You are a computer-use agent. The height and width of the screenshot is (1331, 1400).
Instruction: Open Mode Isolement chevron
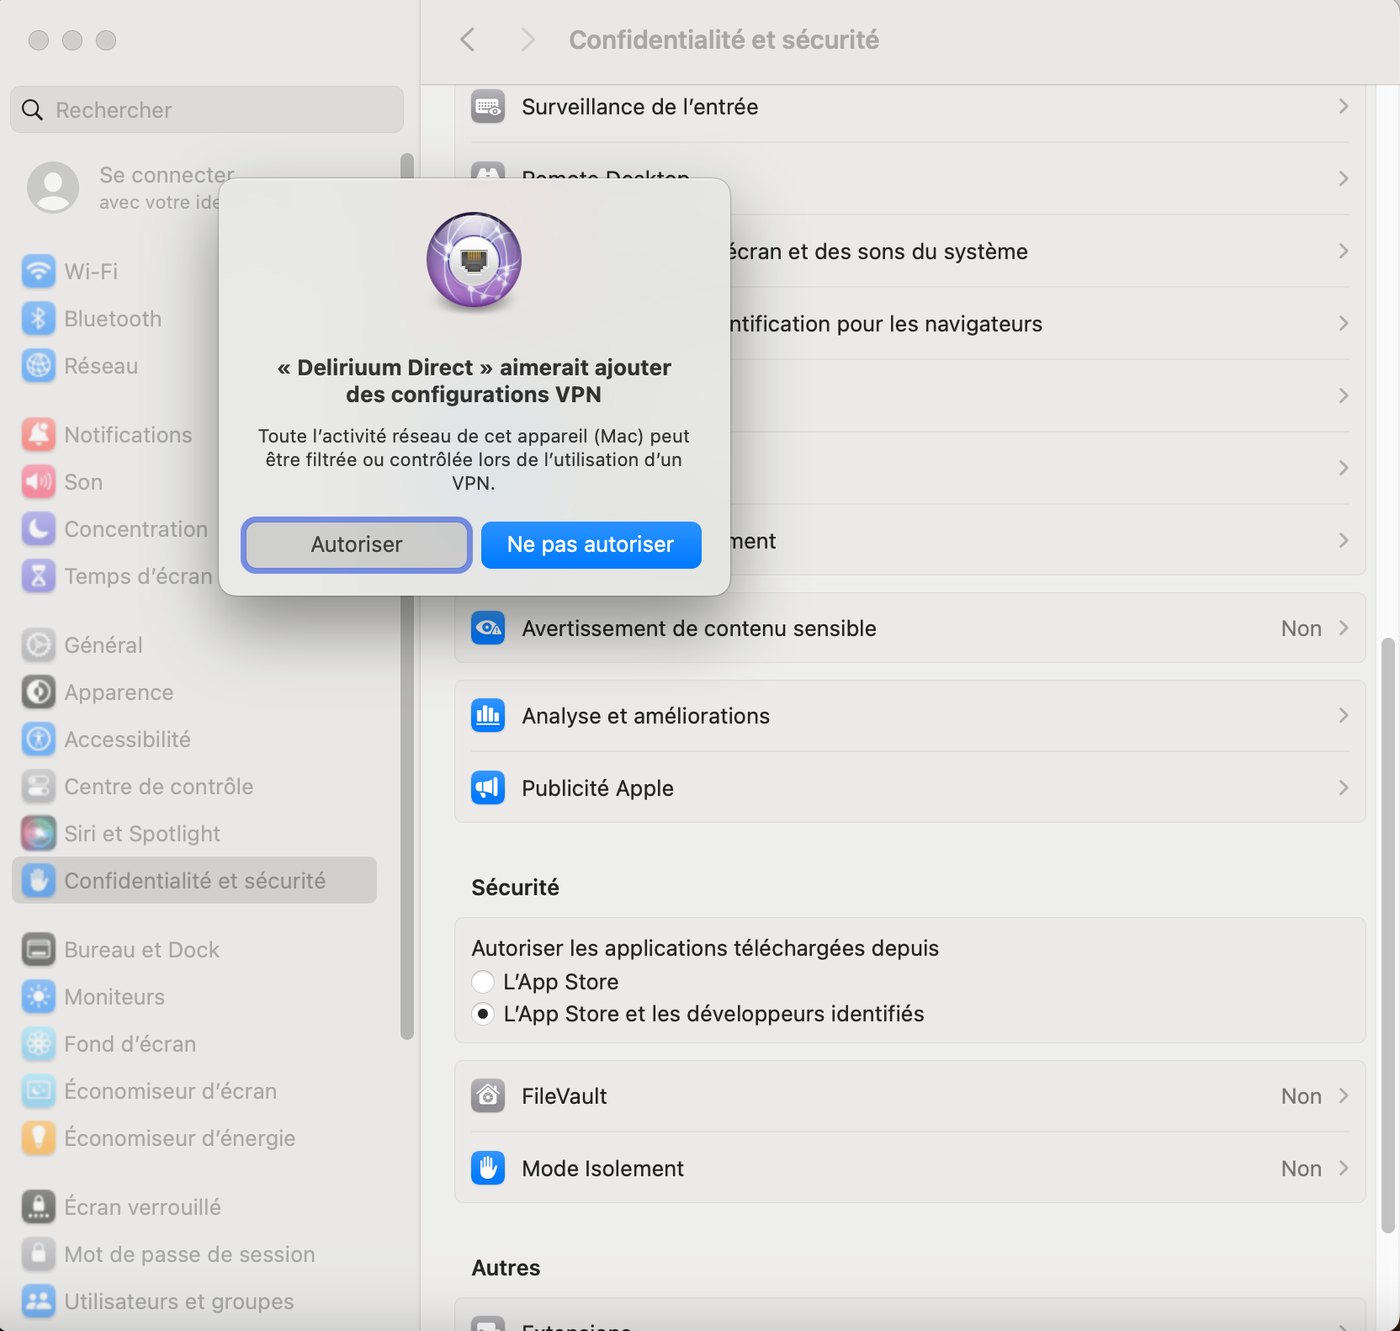(x=1343, y=1167)
